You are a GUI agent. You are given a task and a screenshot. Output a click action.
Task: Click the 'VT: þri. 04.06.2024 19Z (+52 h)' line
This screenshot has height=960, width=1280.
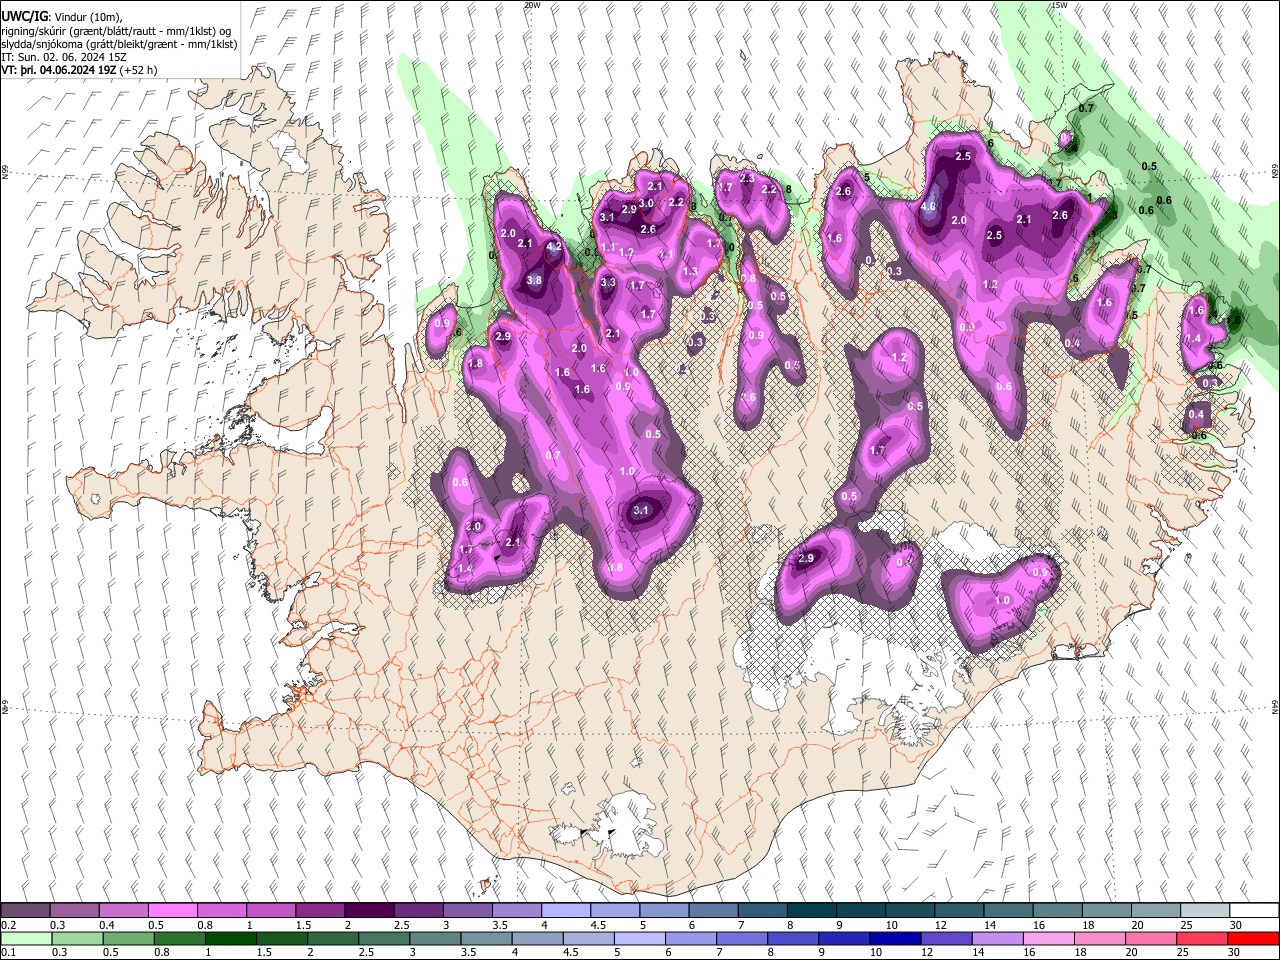[x=79, y=71]
